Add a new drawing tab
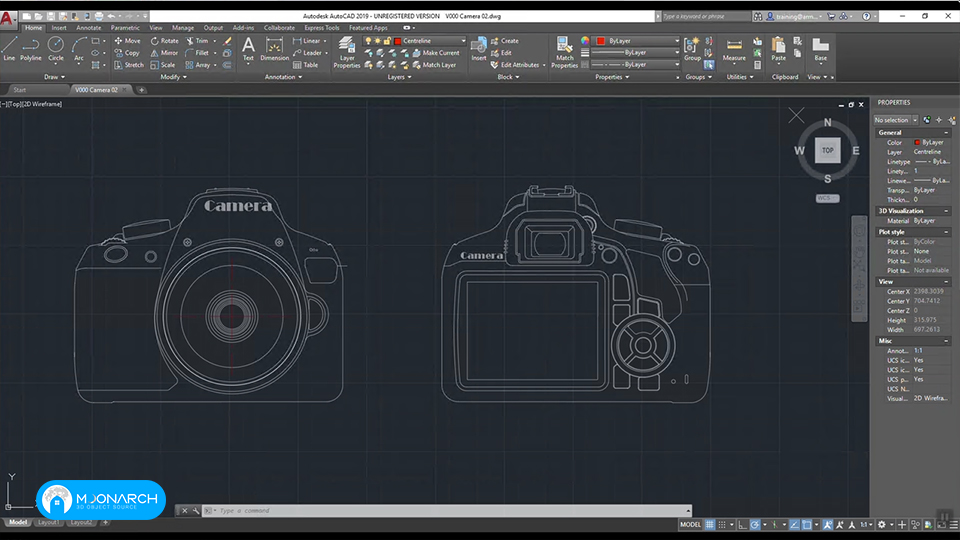This screenshot has height=540, width=960. (141, 90)
